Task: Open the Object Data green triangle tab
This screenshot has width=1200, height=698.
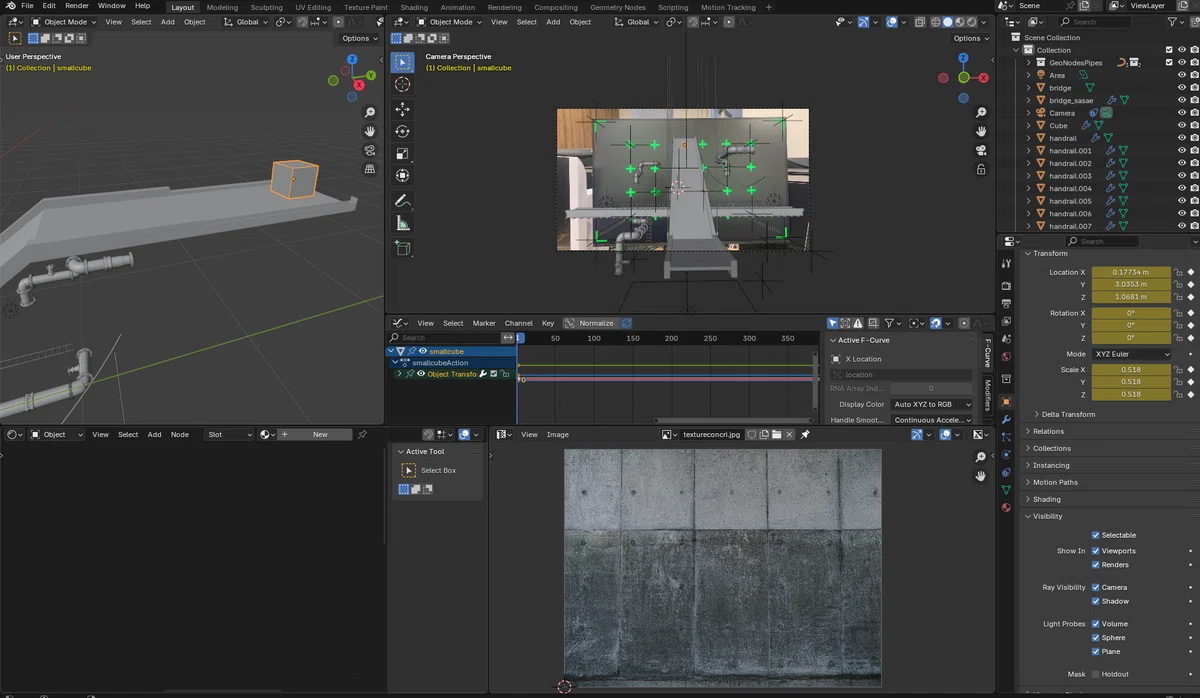Action: (x=1006, y=489)
